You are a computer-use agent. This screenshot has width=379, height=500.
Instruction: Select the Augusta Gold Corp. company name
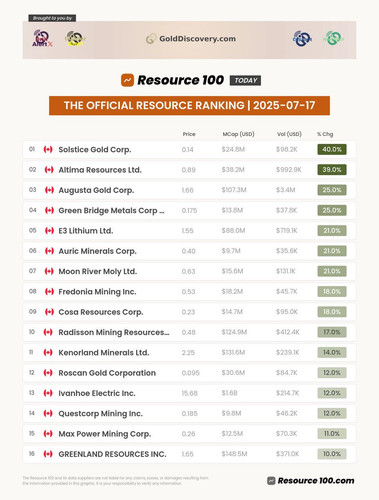pos(96,190)
